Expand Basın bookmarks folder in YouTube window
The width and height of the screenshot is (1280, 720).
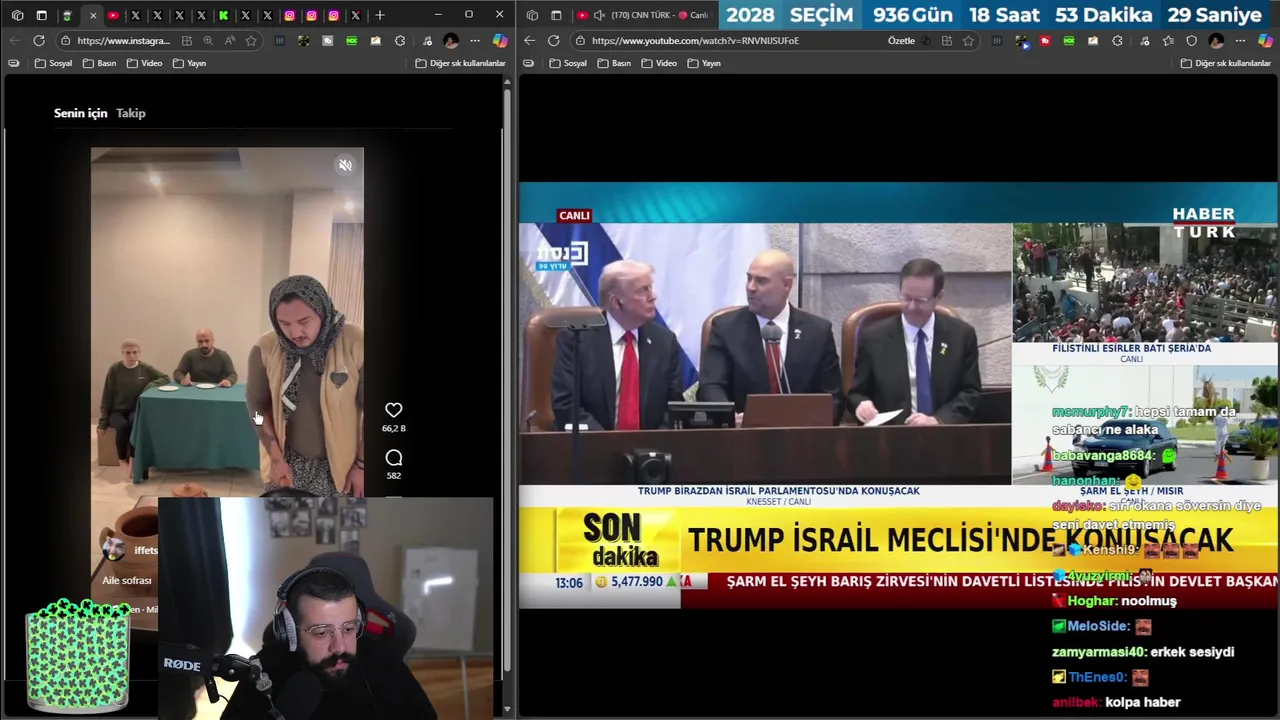(x=614, y=63)
